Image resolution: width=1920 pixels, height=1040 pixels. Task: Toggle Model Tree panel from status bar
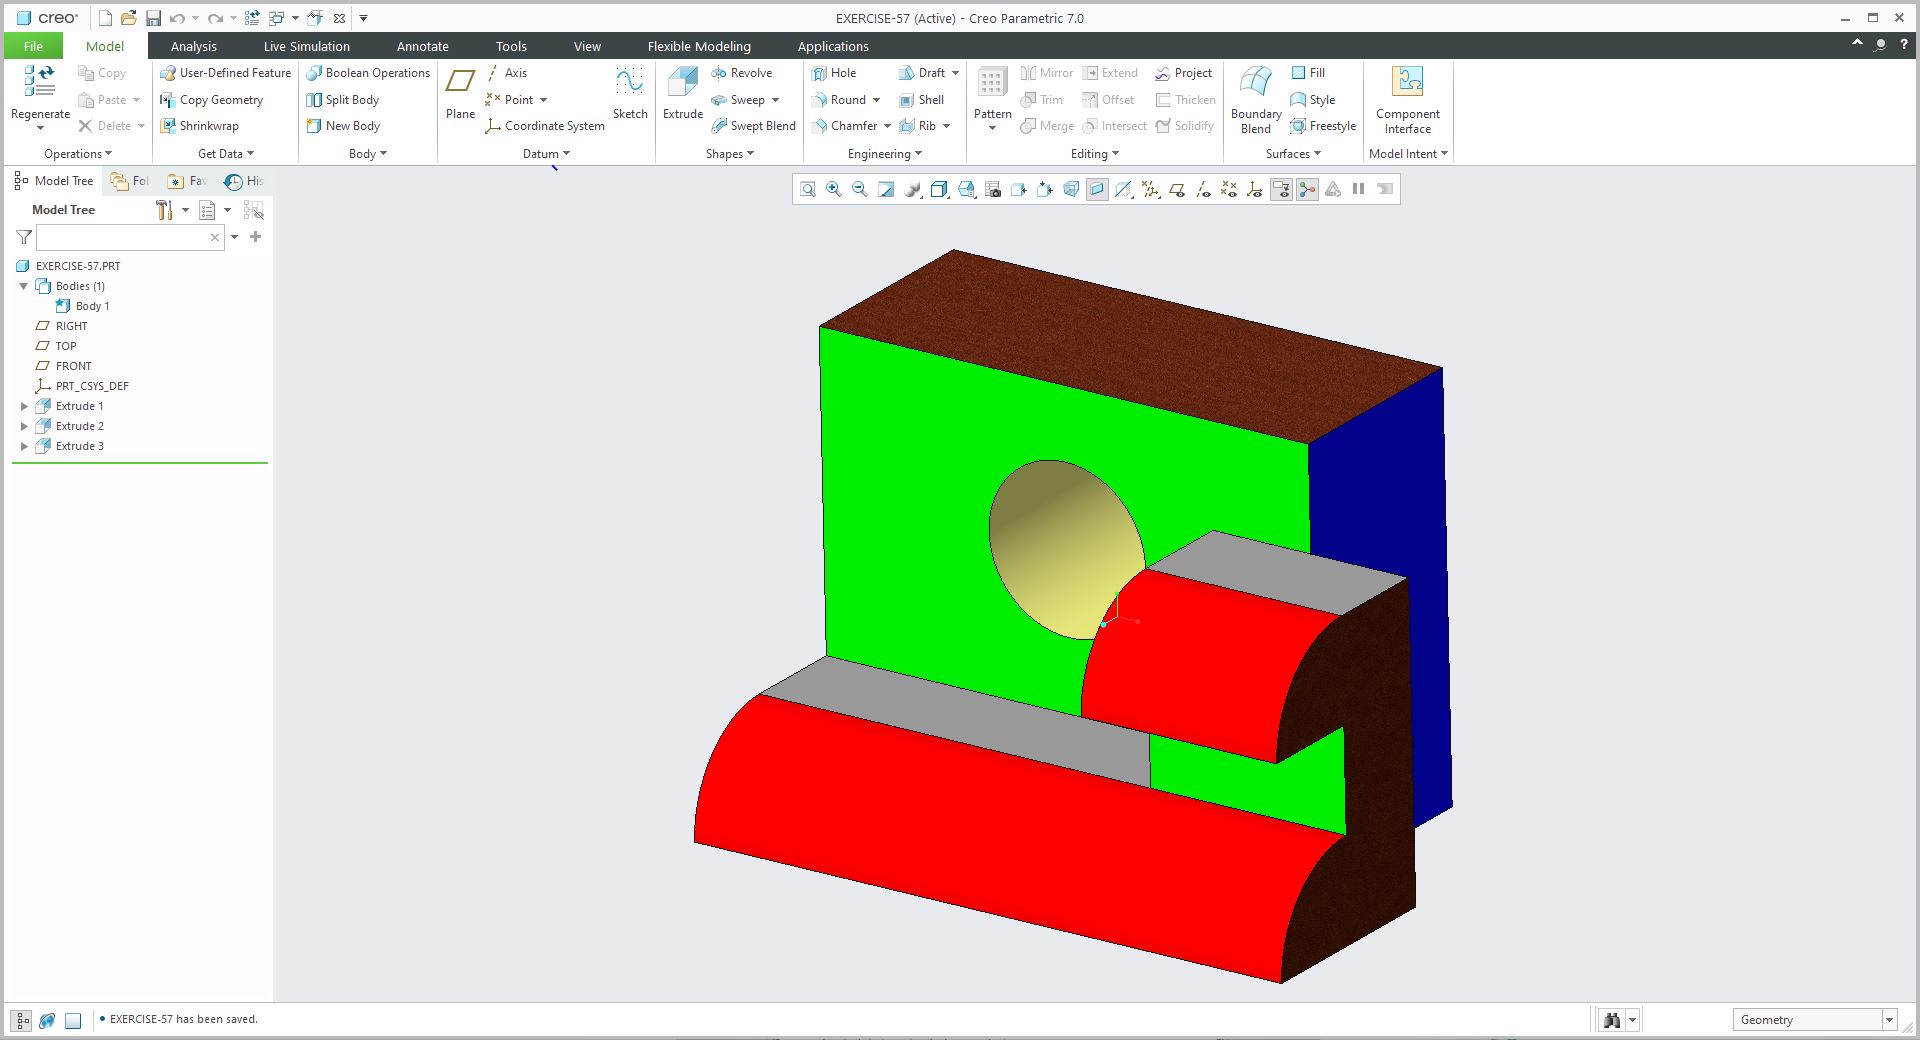coord(22,1021)
